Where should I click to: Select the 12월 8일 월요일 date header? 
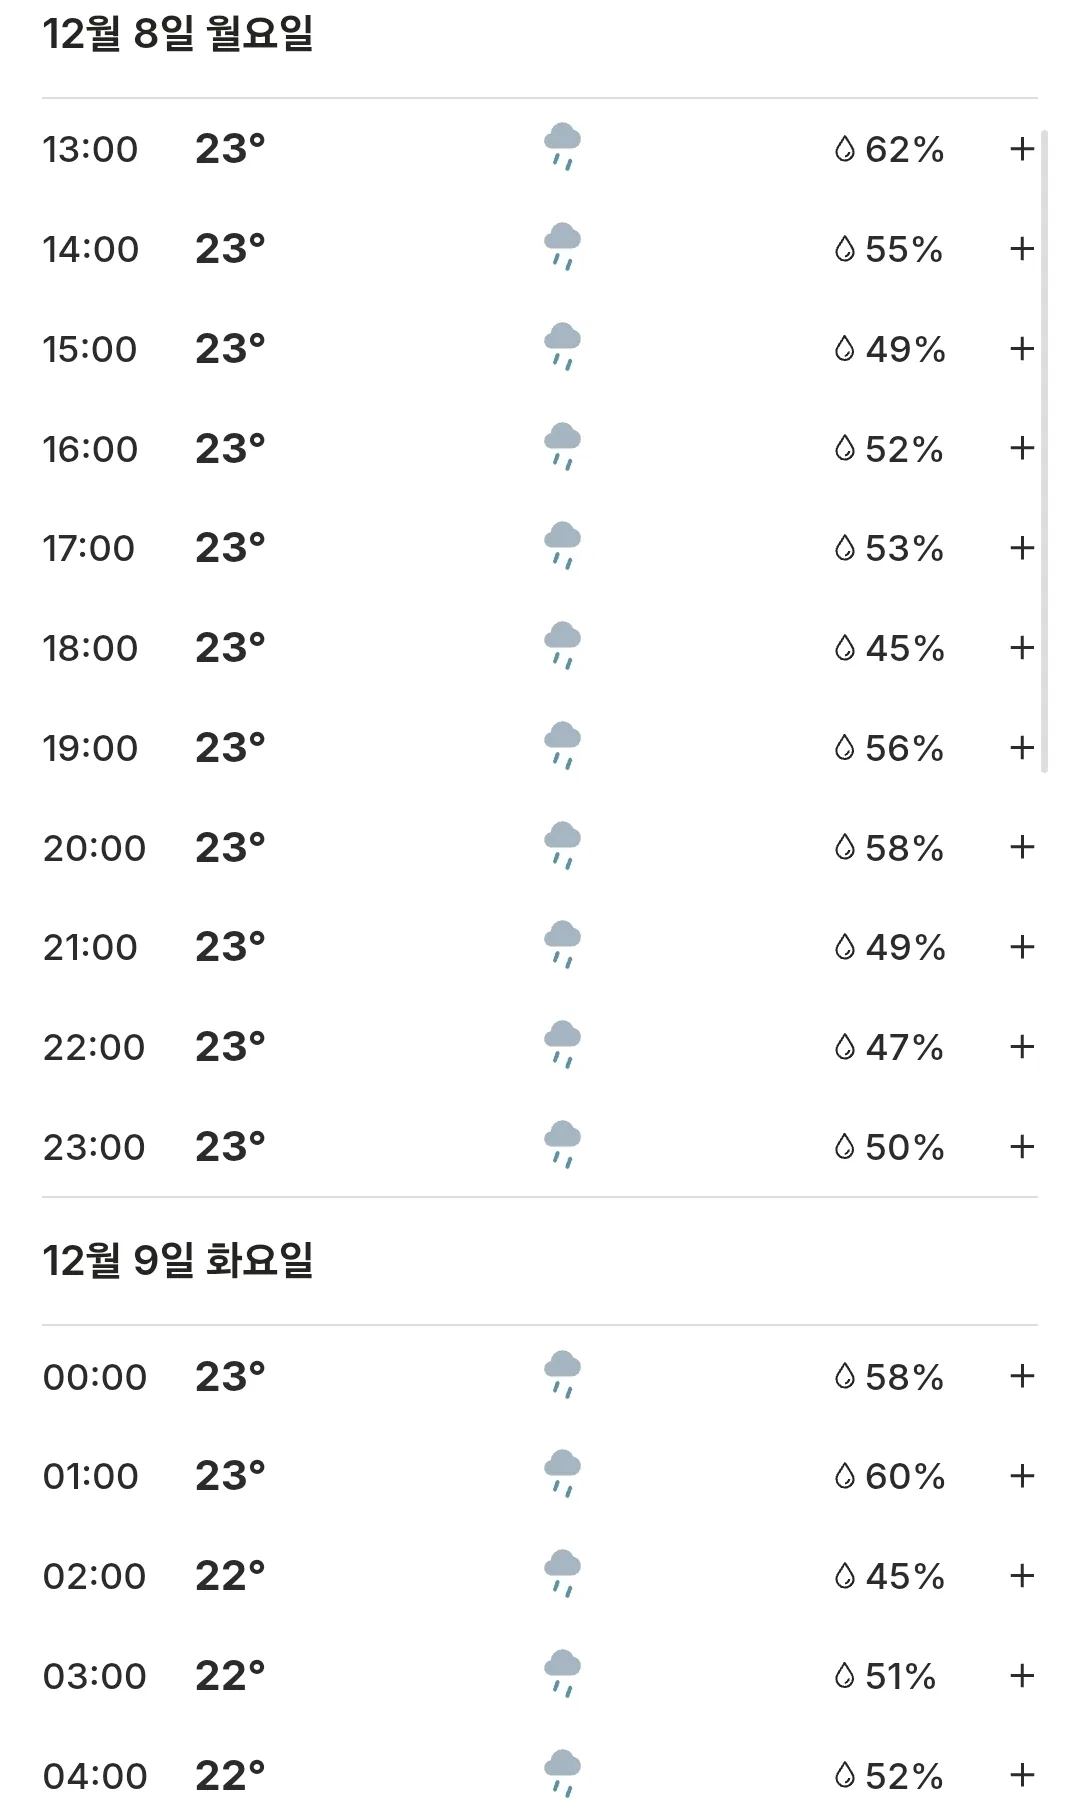(178, 33)
